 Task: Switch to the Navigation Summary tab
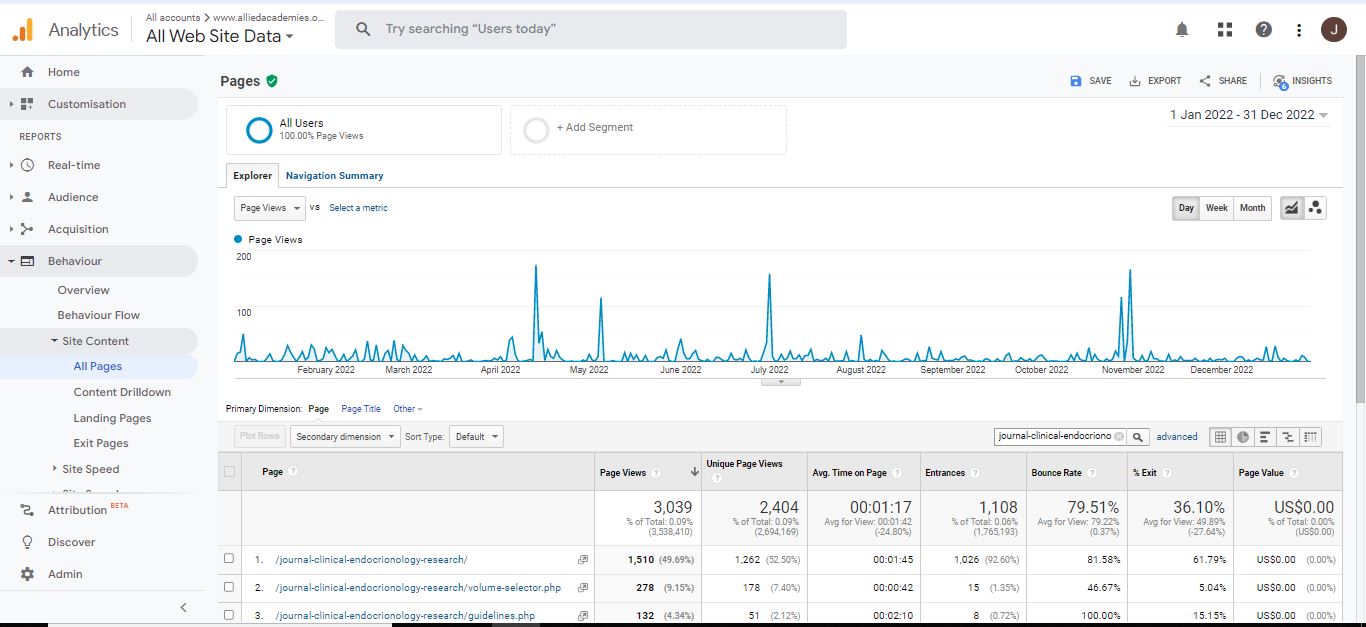(334, 176)
